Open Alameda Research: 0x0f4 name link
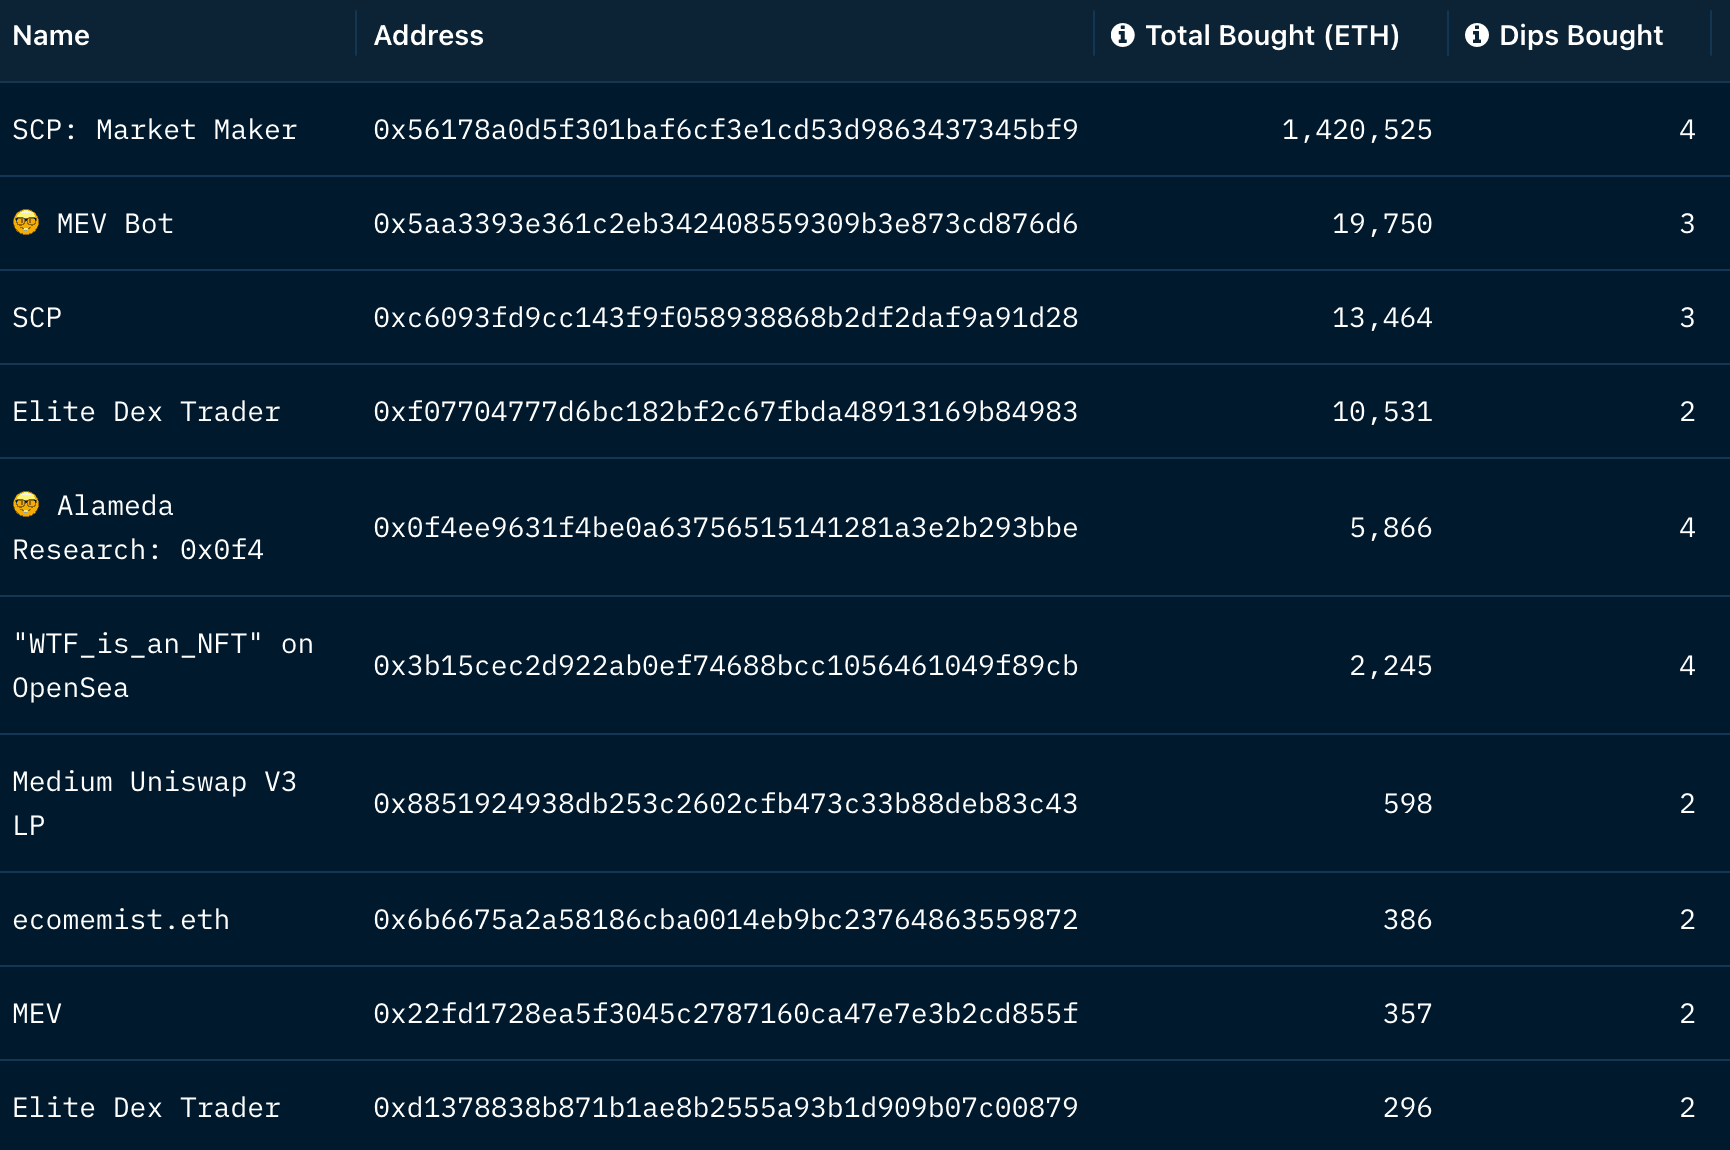 pyautogui.click(x=138, y=528)
